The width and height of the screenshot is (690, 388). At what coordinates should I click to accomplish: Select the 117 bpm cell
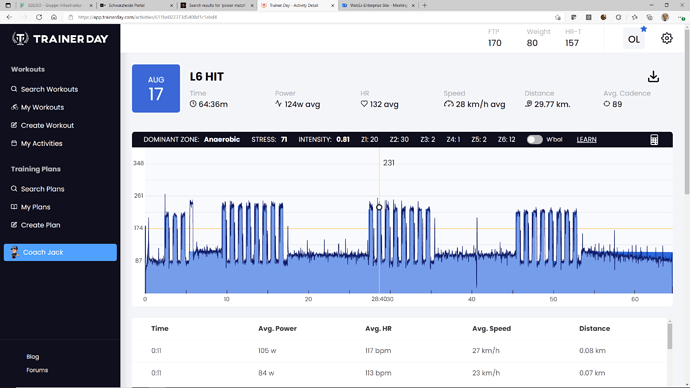click(378, 351)
